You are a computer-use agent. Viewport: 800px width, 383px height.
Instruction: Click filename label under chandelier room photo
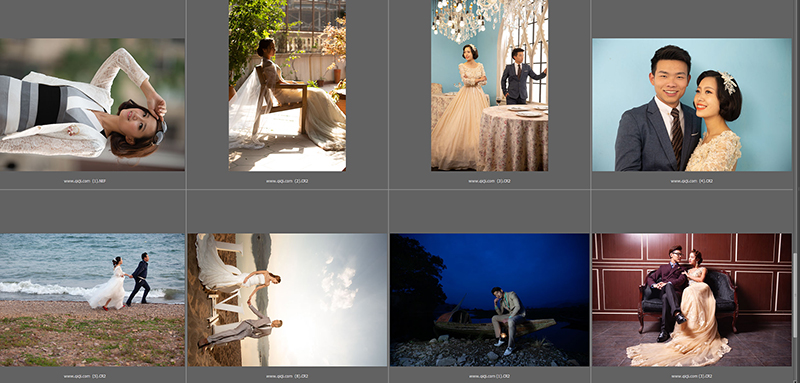pos(489,181)
